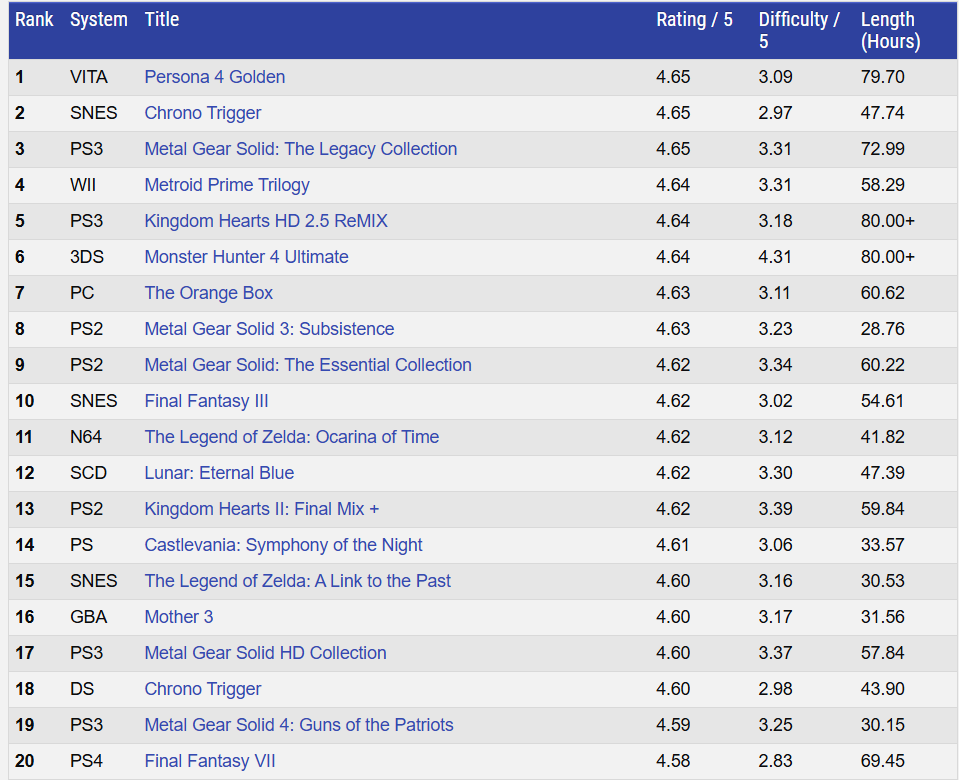
Task: Select the 4.58 rating value
Action: pos(673,762)
